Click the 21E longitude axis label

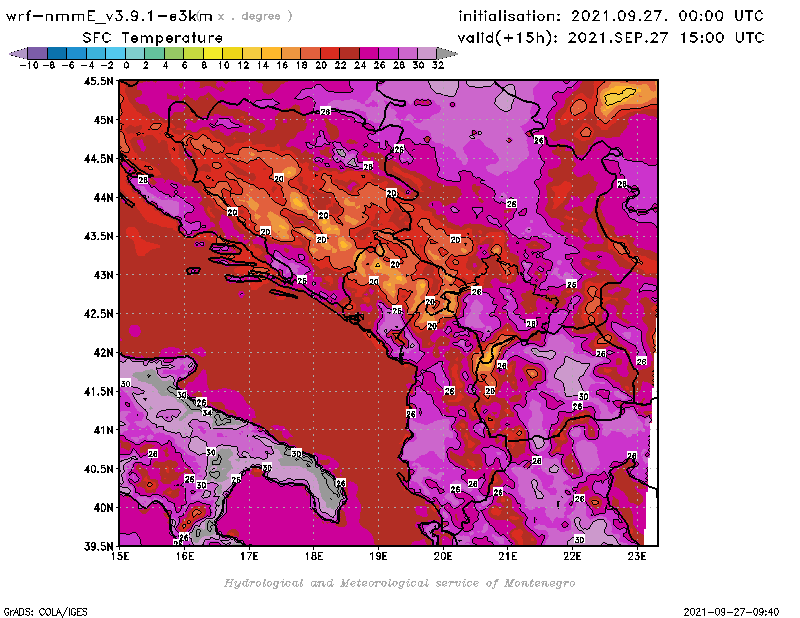point(508,556)
